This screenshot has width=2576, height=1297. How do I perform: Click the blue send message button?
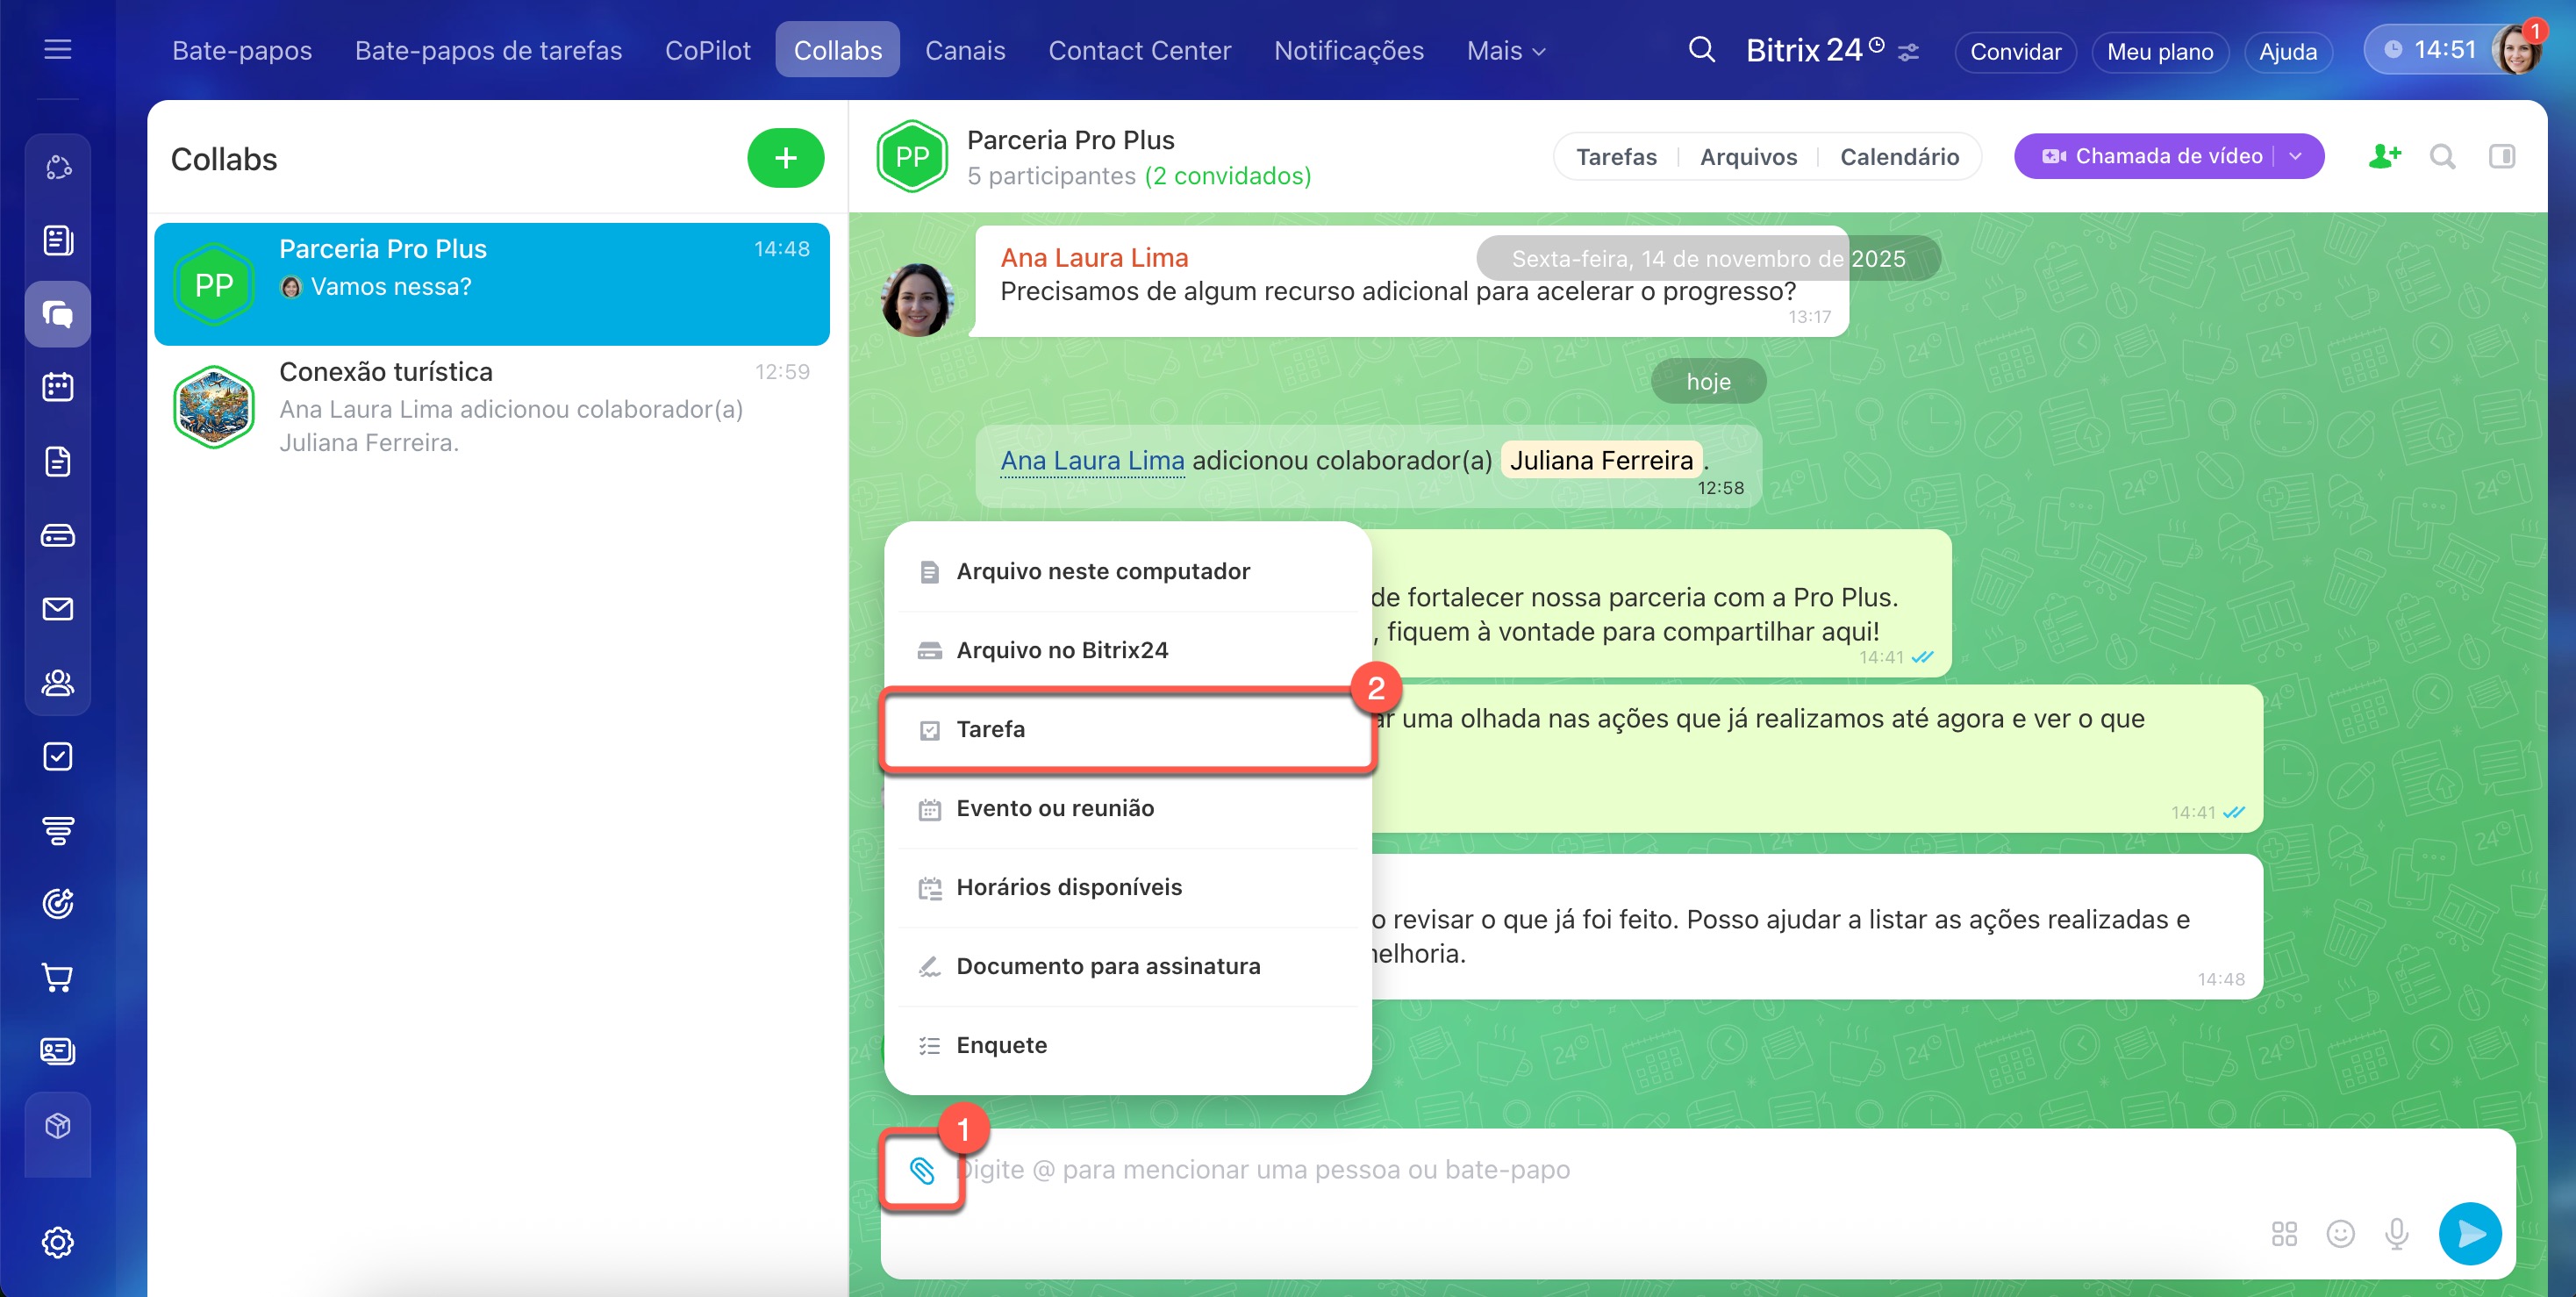click(x=2469, y=1233)
